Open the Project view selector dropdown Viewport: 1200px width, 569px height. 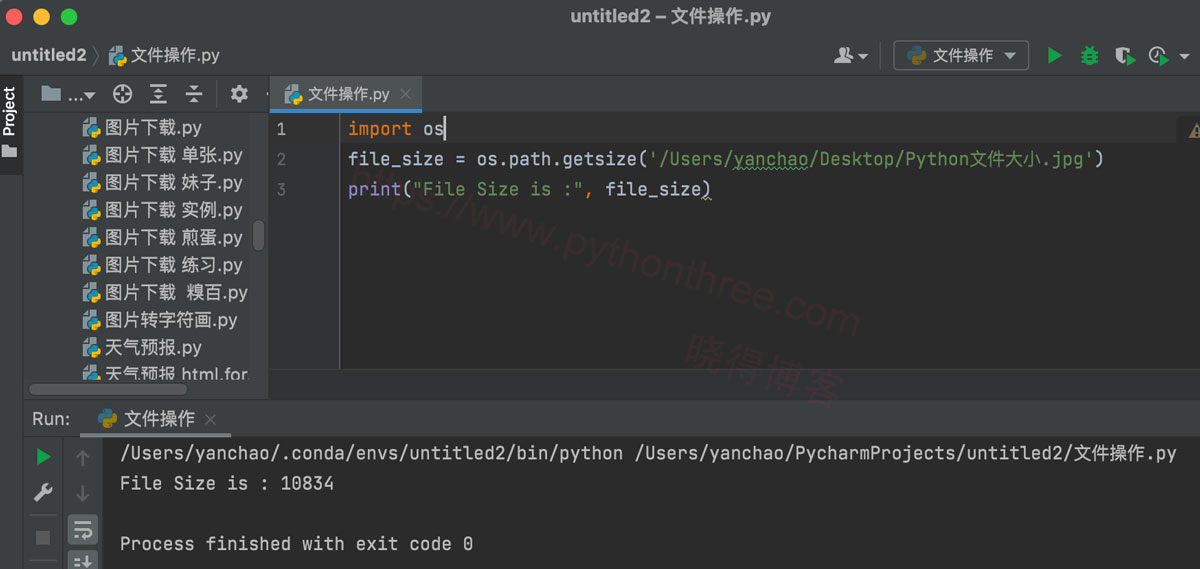68,94
